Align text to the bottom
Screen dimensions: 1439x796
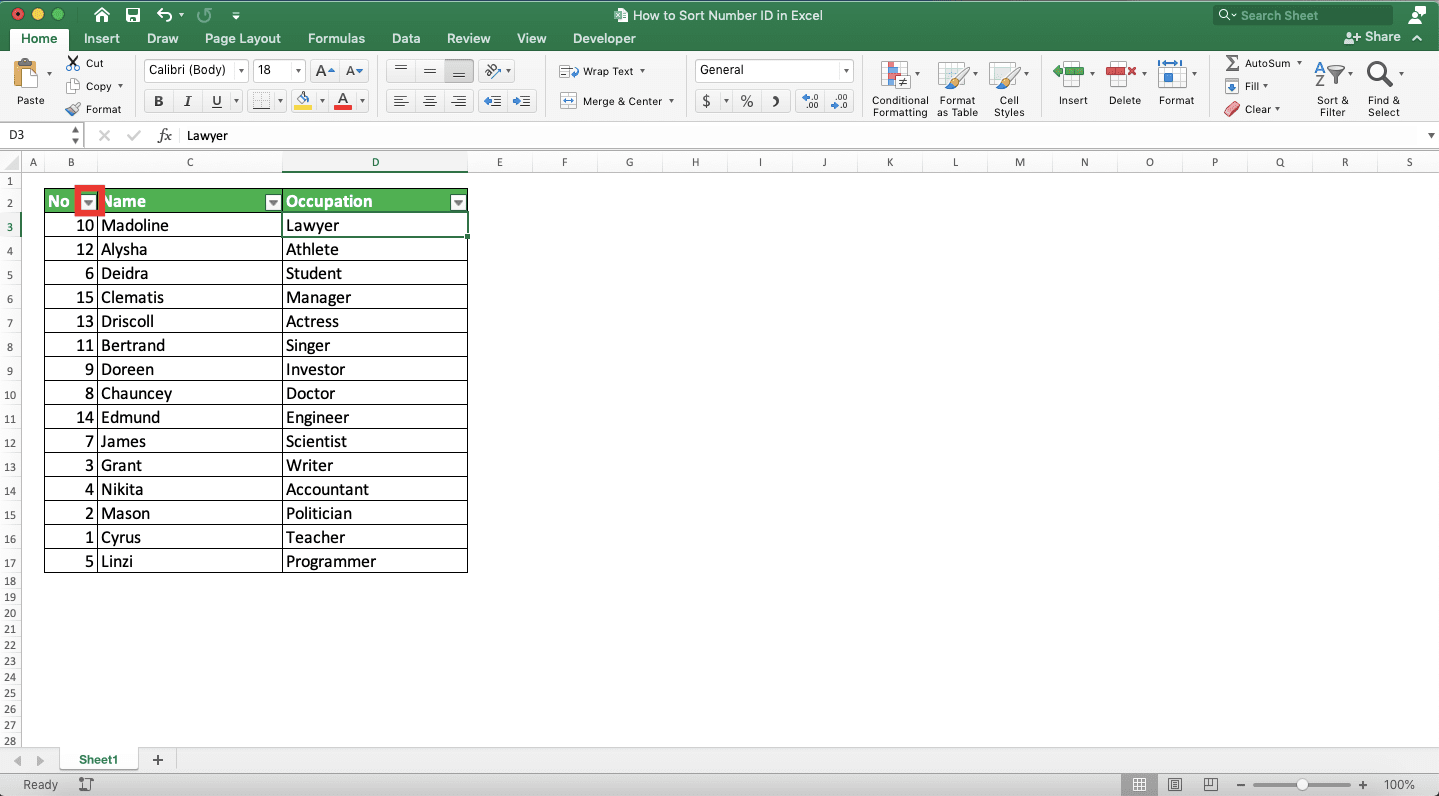pos(459,71)
